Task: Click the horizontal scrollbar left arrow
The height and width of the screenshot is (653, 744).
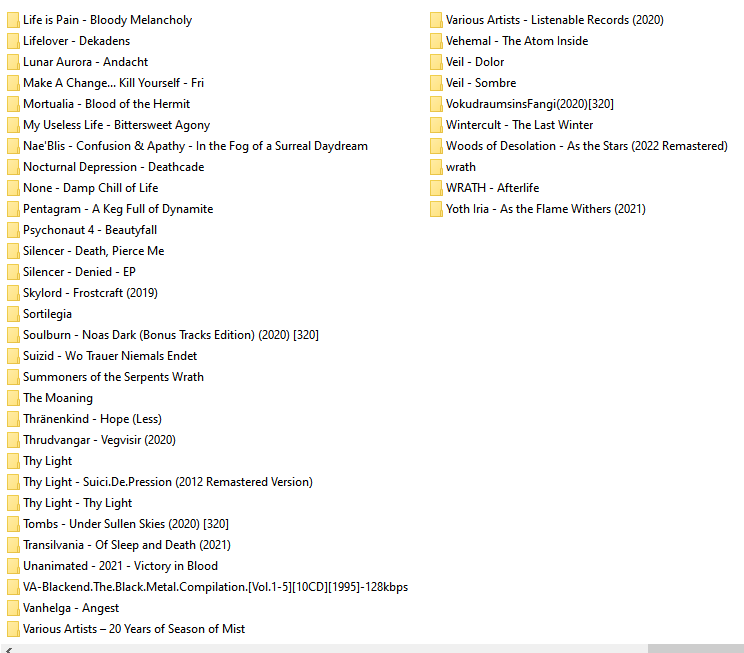Action: (8, 649)
